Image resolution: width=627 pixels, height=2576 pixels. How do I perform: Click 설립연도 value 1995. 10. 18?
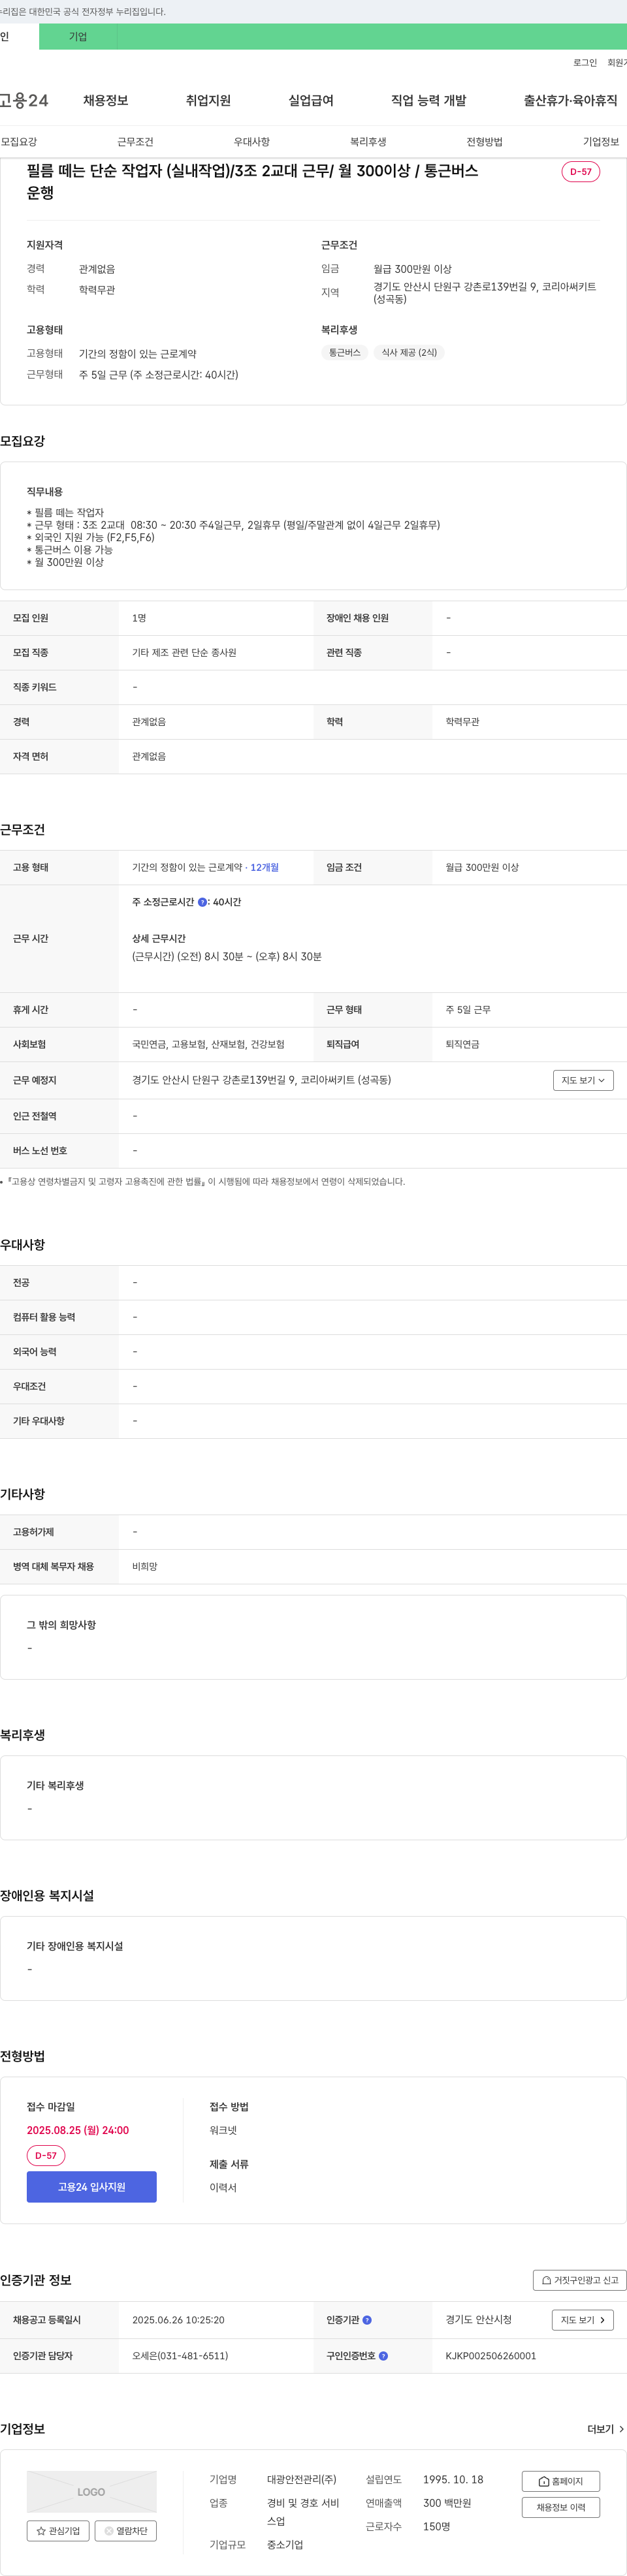pyautogui.click(x=453, y=2480)
